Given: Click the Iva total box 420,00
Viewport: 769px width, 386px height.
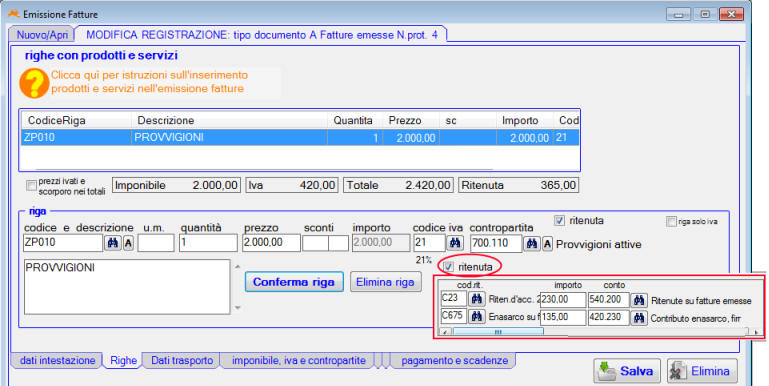Looking at the screenshot, I should point(291,185).
